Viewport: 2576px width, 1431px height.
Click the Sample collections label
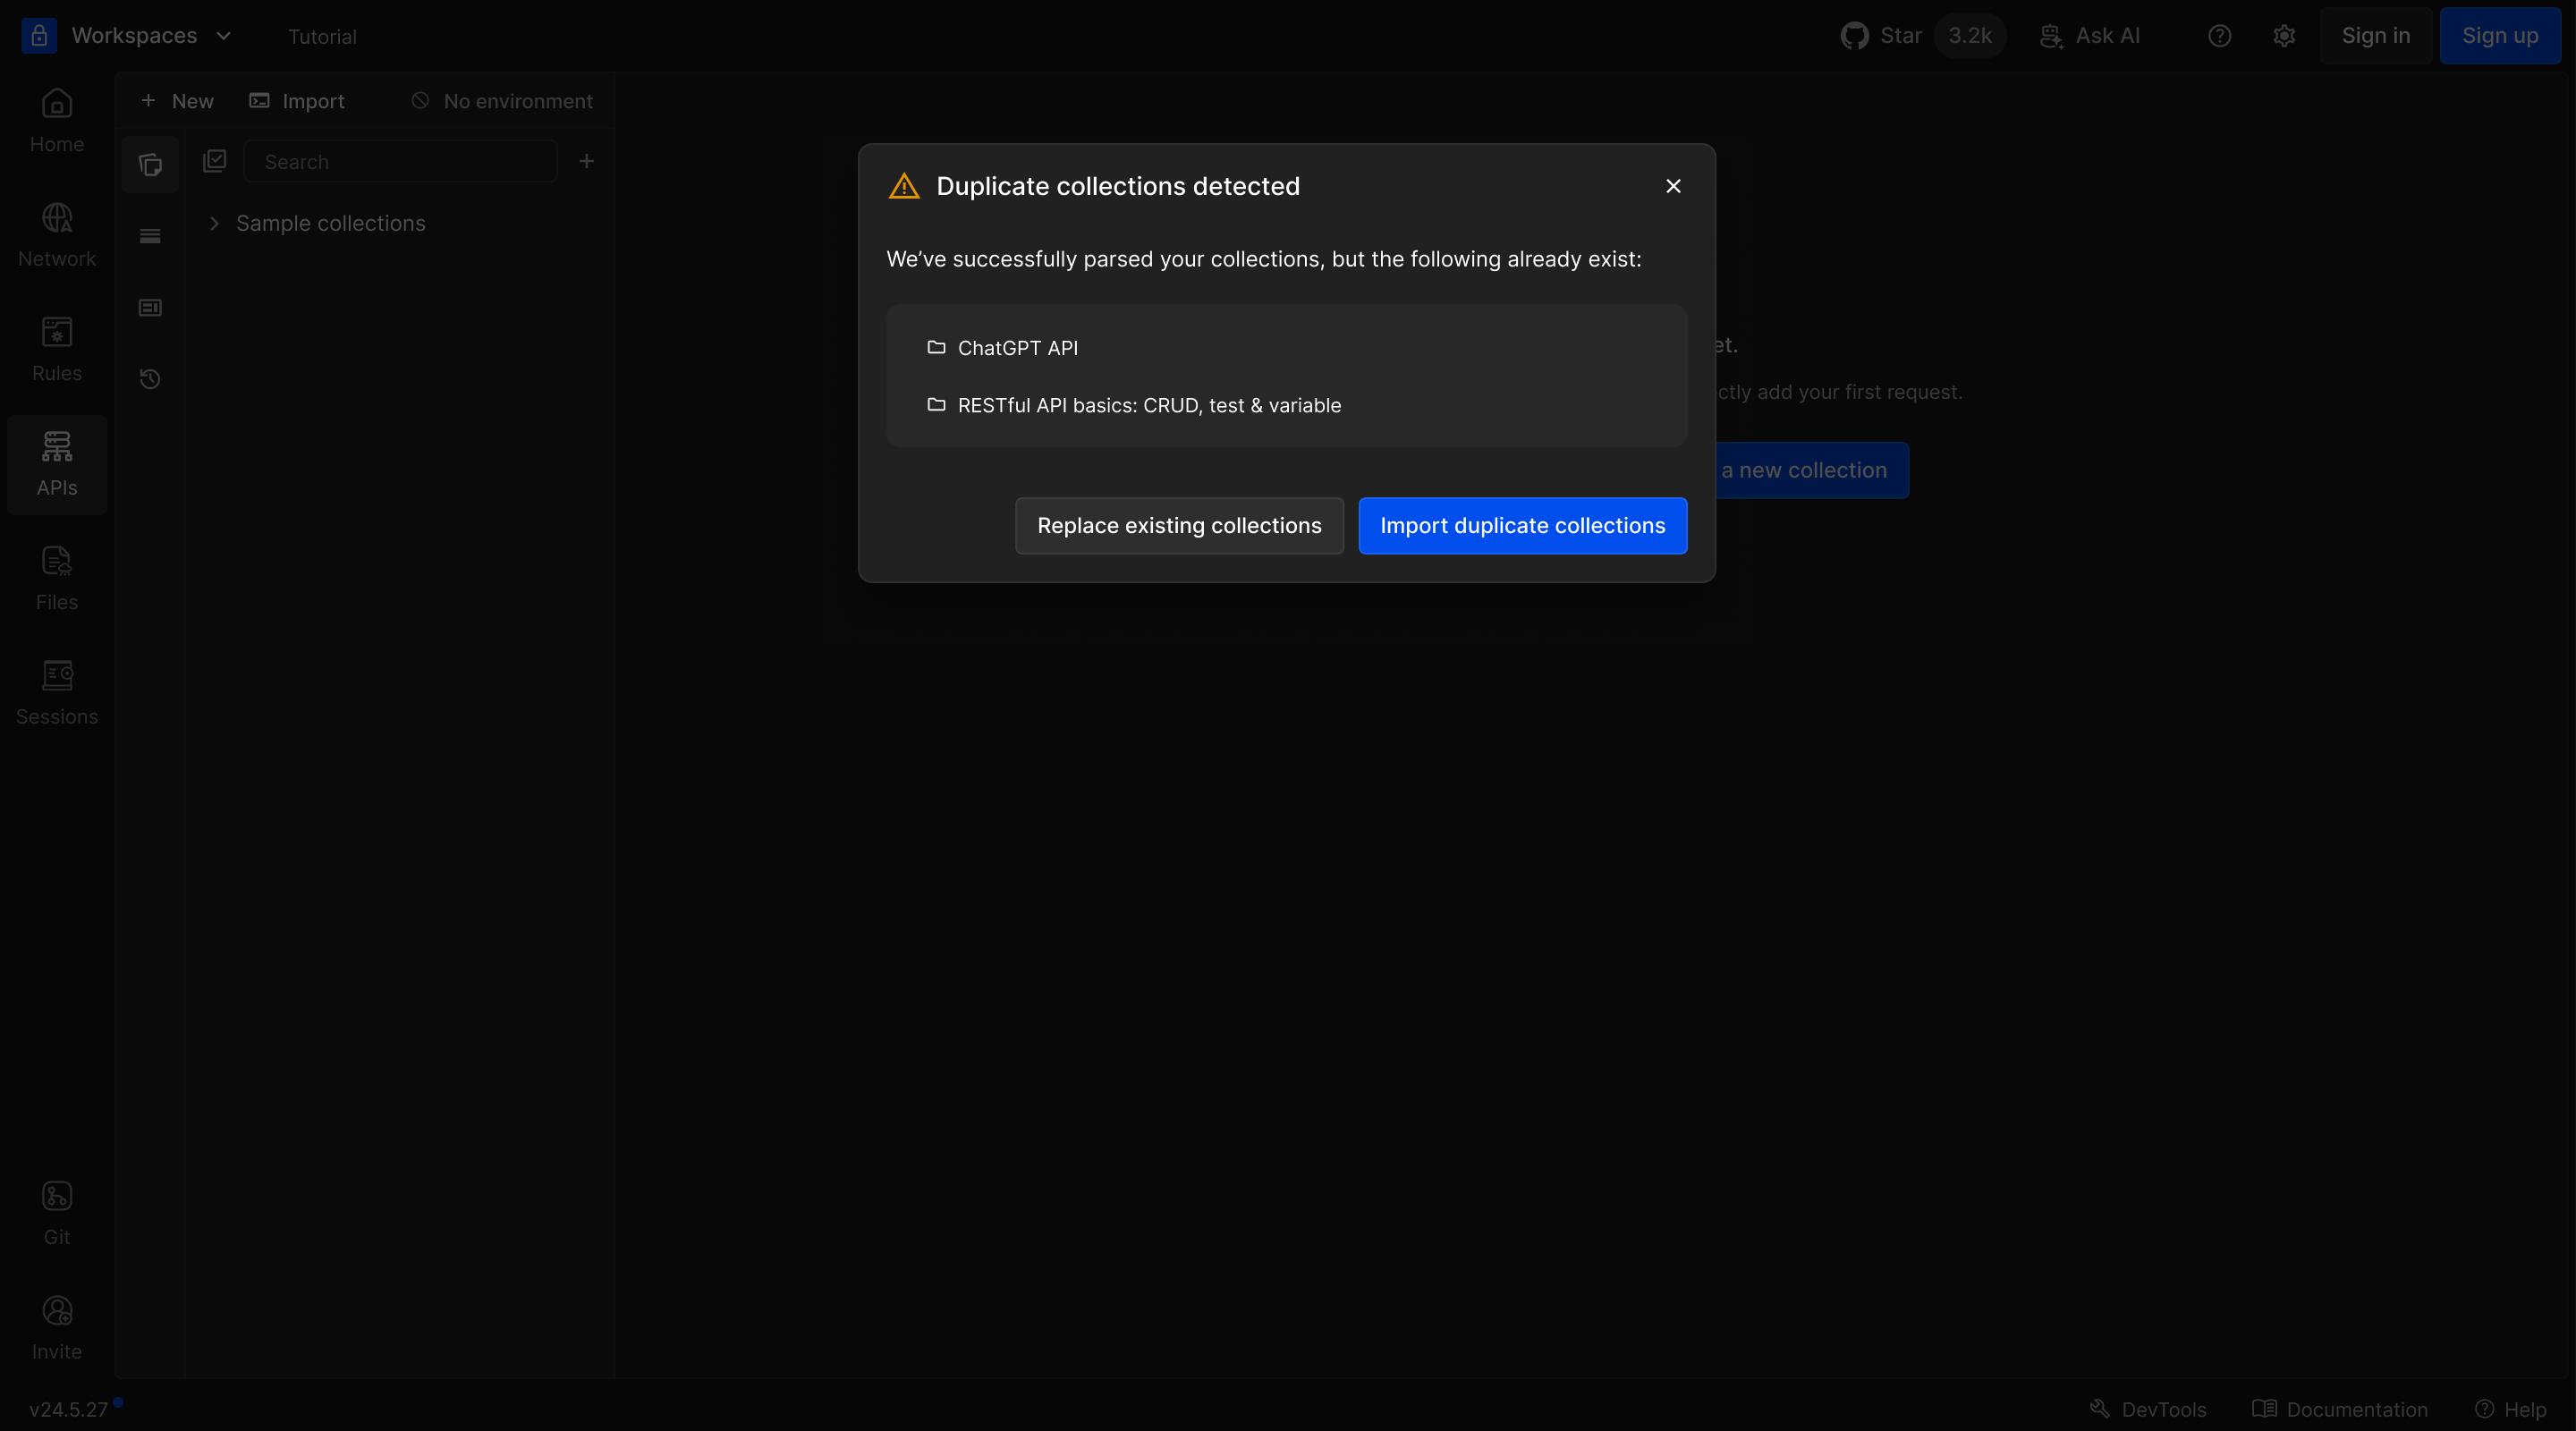(331, 223)
